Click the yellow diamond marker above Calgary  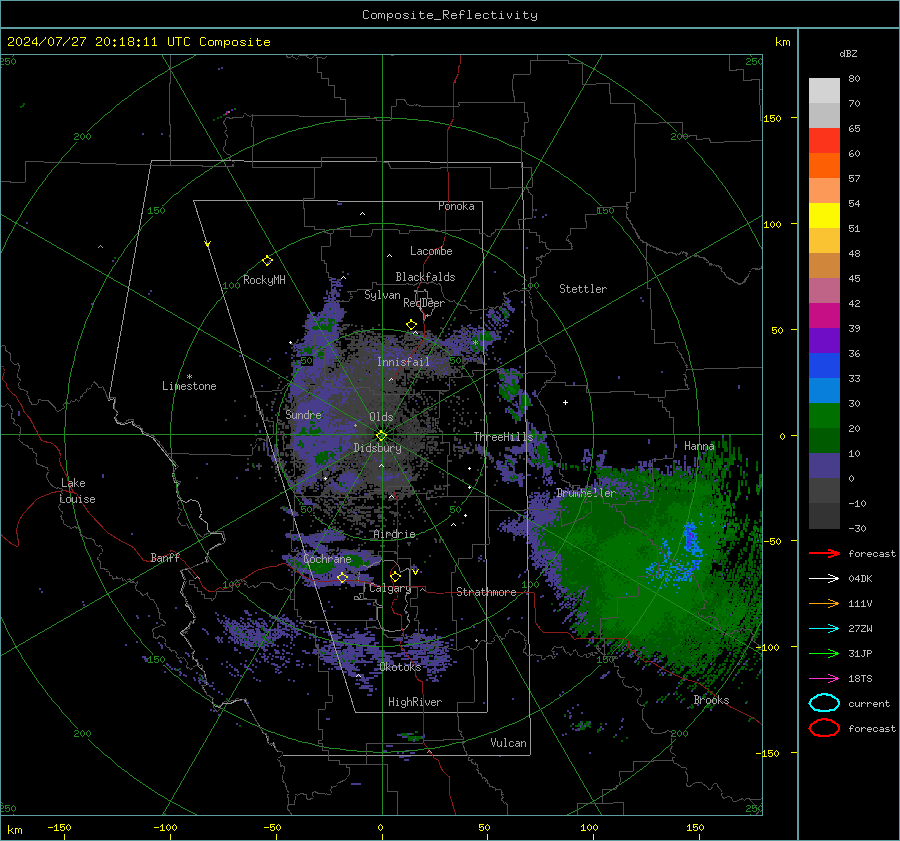click(395, 576)
